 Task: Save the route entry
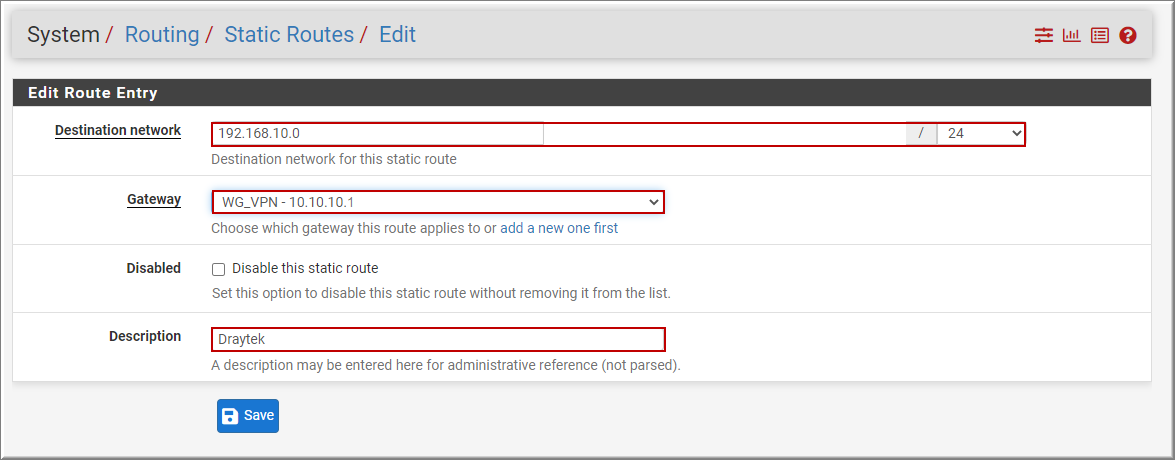click(x=248, y=416)
